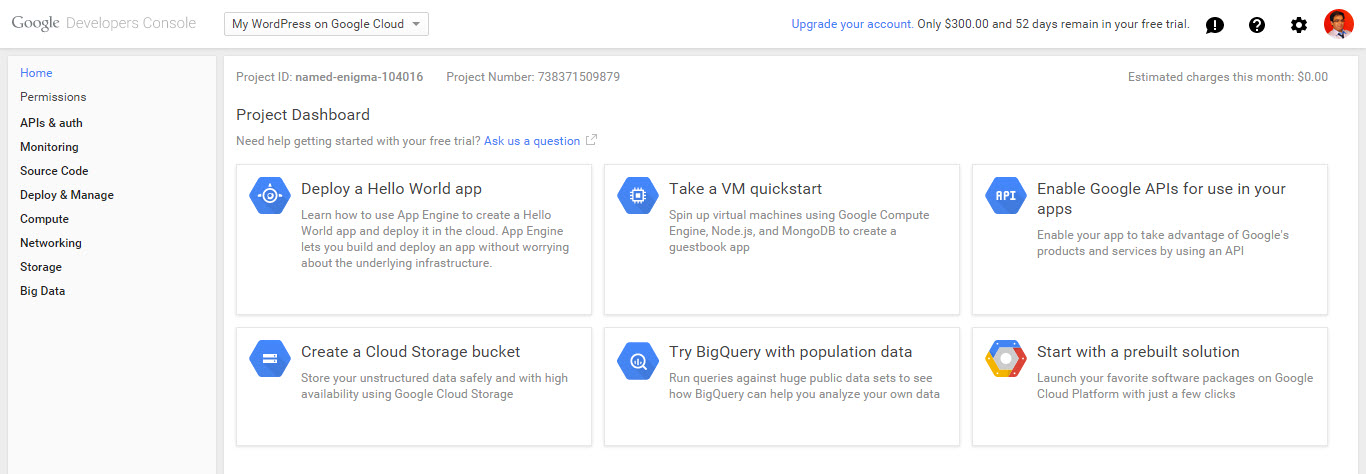The height and width of the screenshot is (474, 1366).
Task: Click the user account avatar
Action: (x=1339, y=24)
